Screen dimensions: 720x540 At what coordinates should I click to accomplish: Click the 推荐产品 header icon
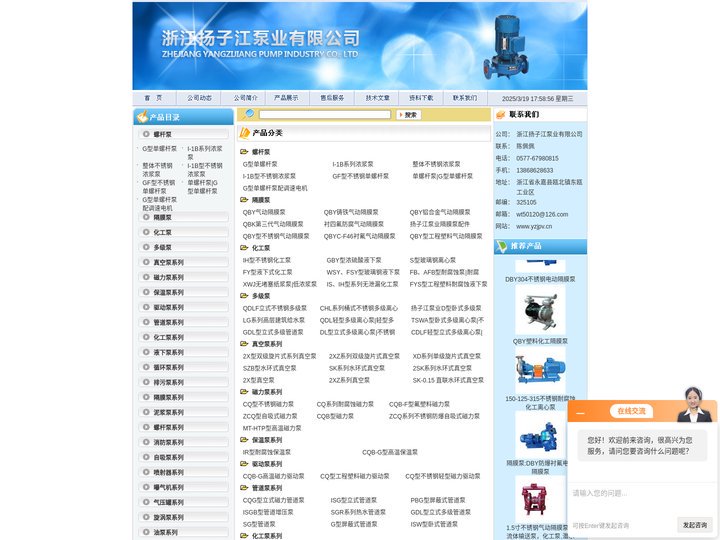[x=501, y=246]
